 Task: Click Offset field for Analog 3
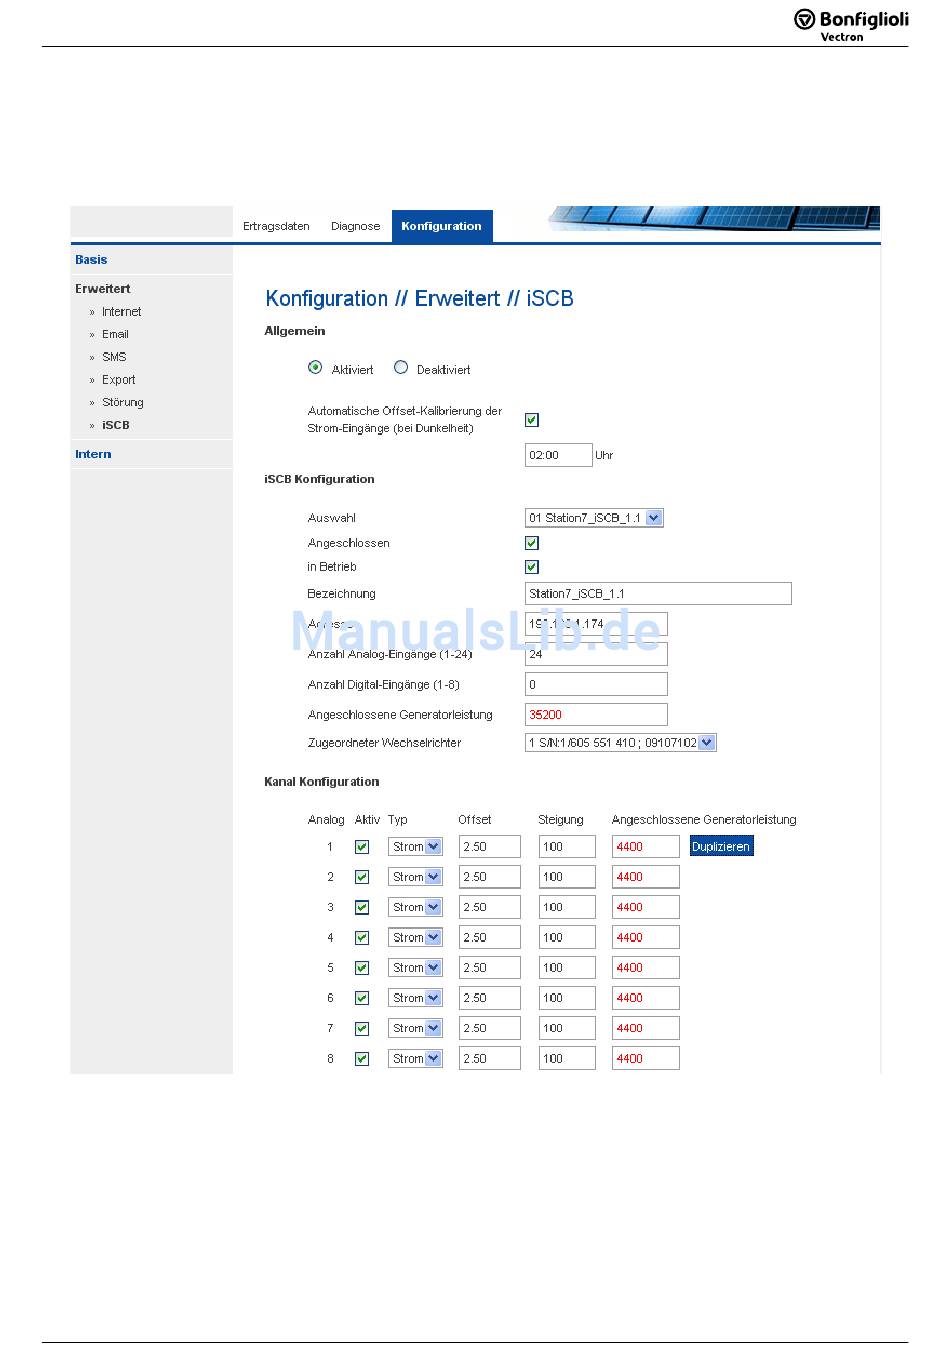[x=490, y=908]
